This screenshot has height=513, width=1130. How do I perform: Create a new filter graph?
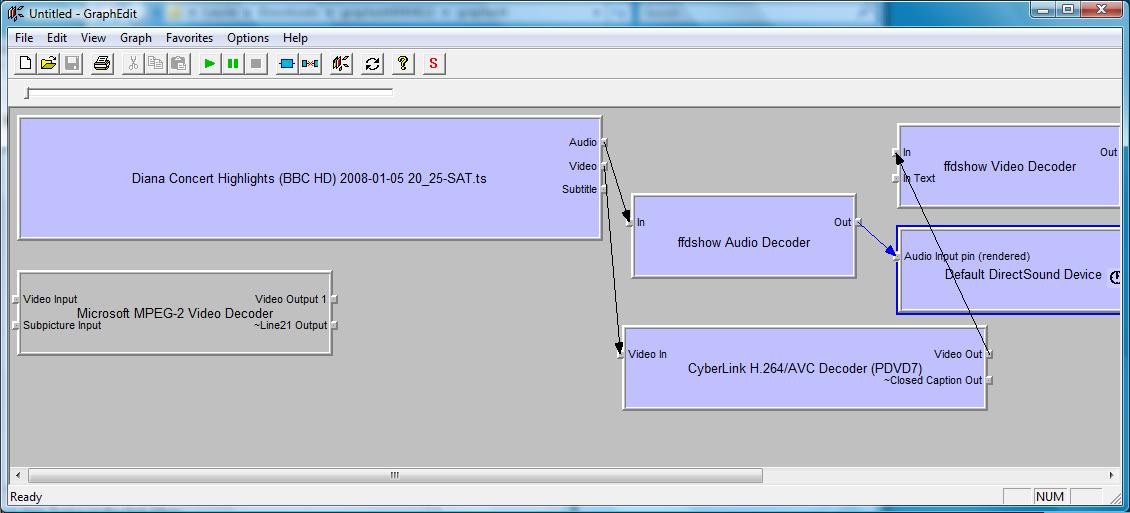click(x=25, y=63)
